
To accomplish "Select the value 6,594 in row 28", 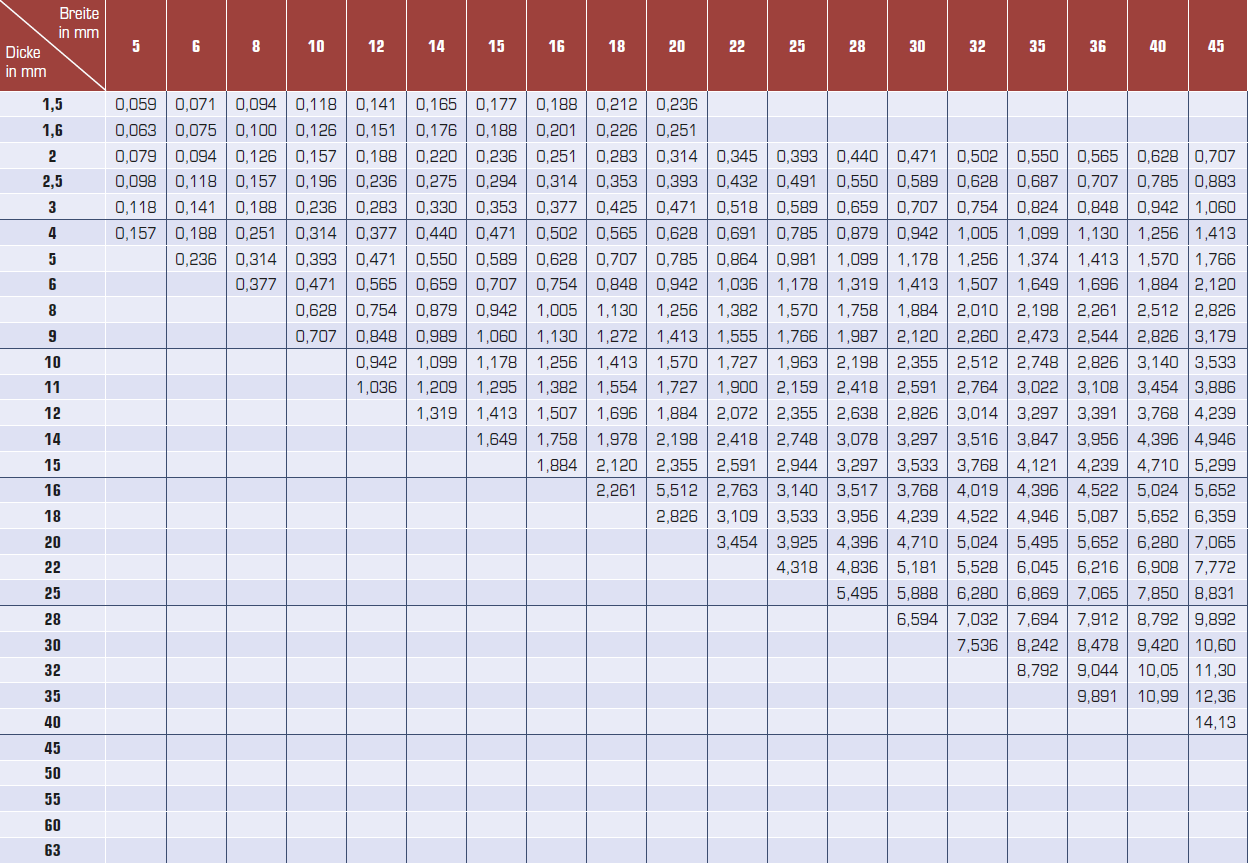I will pos(917,619).
